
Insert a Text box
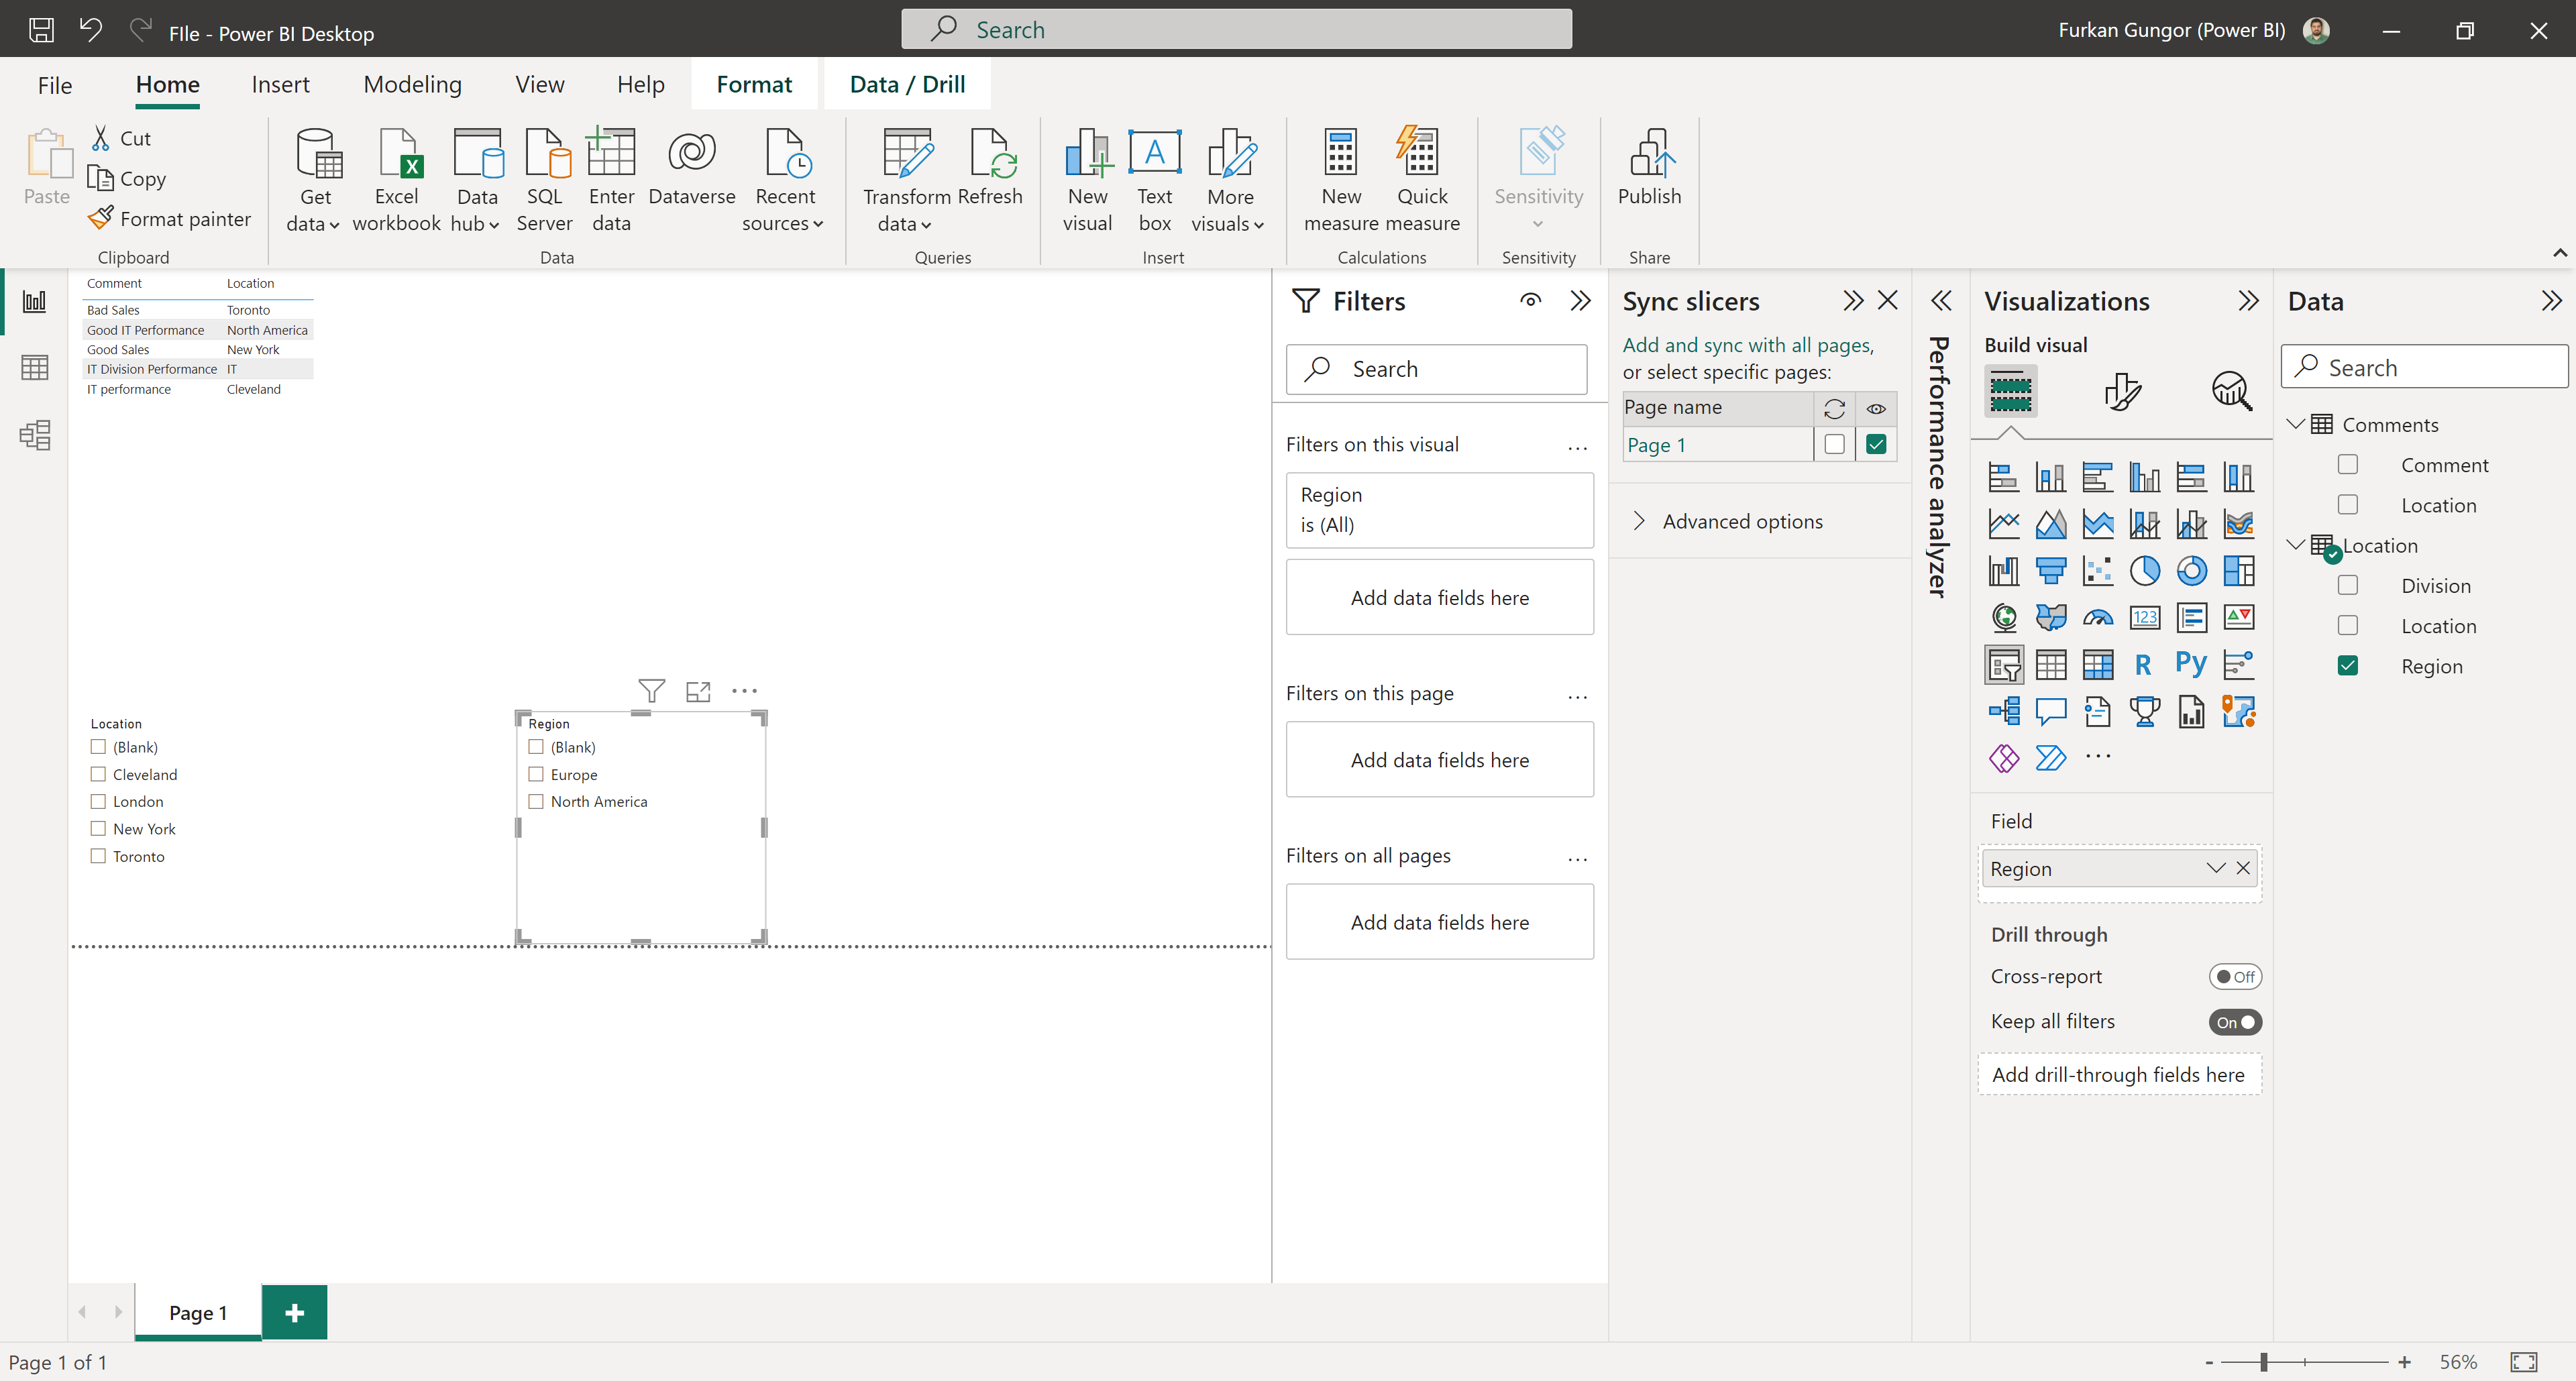pyautogui.click(x=1154, y=180)
